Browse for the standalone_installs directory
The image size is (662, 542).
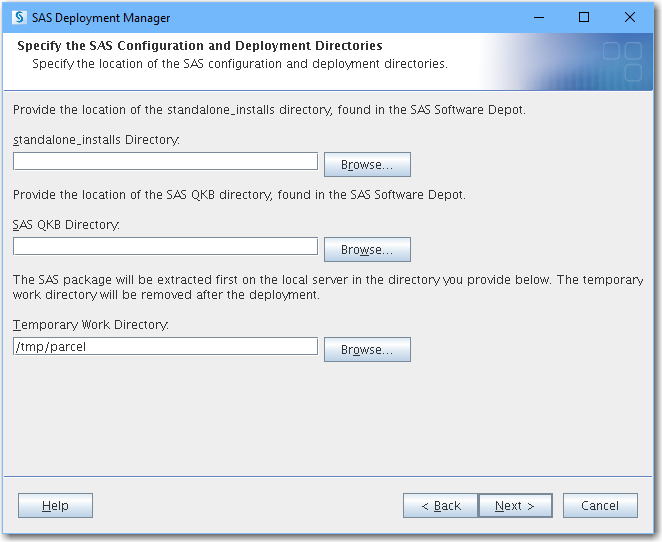(x=367, y=165)
